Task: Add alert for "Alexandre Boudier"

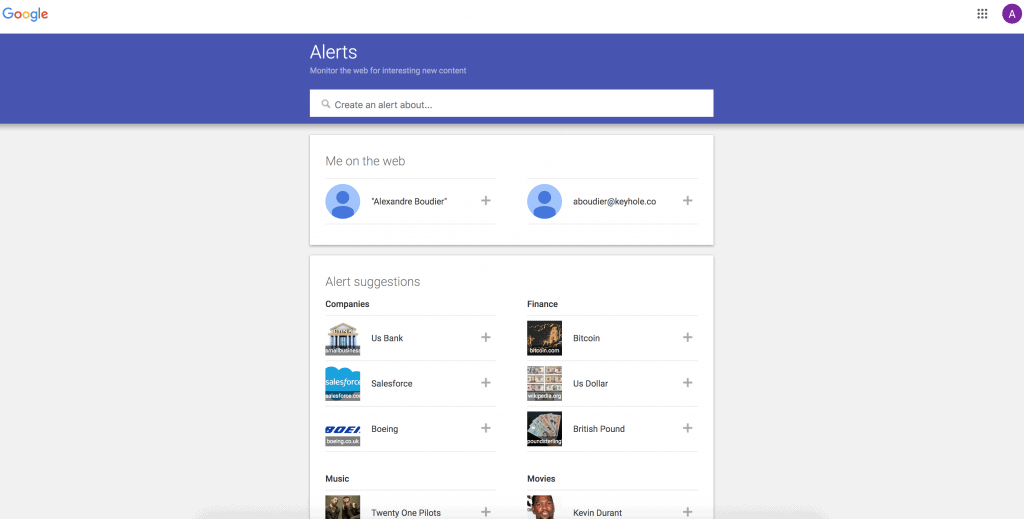Action: coord(486,200)
